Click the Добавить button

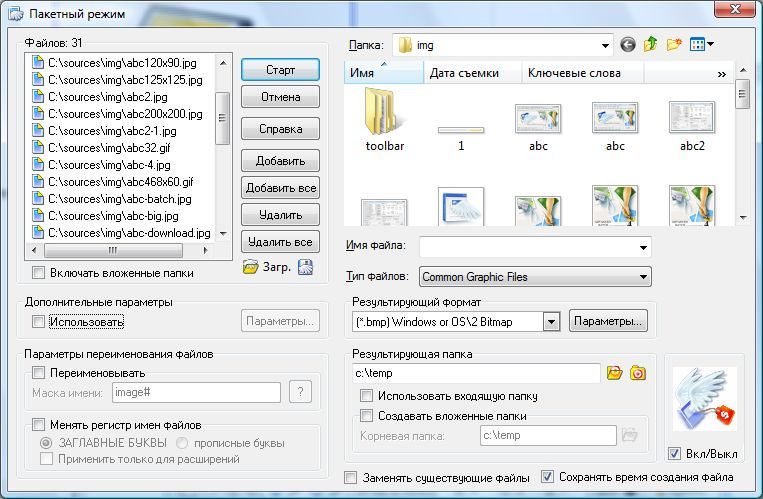tap(280, 161)
